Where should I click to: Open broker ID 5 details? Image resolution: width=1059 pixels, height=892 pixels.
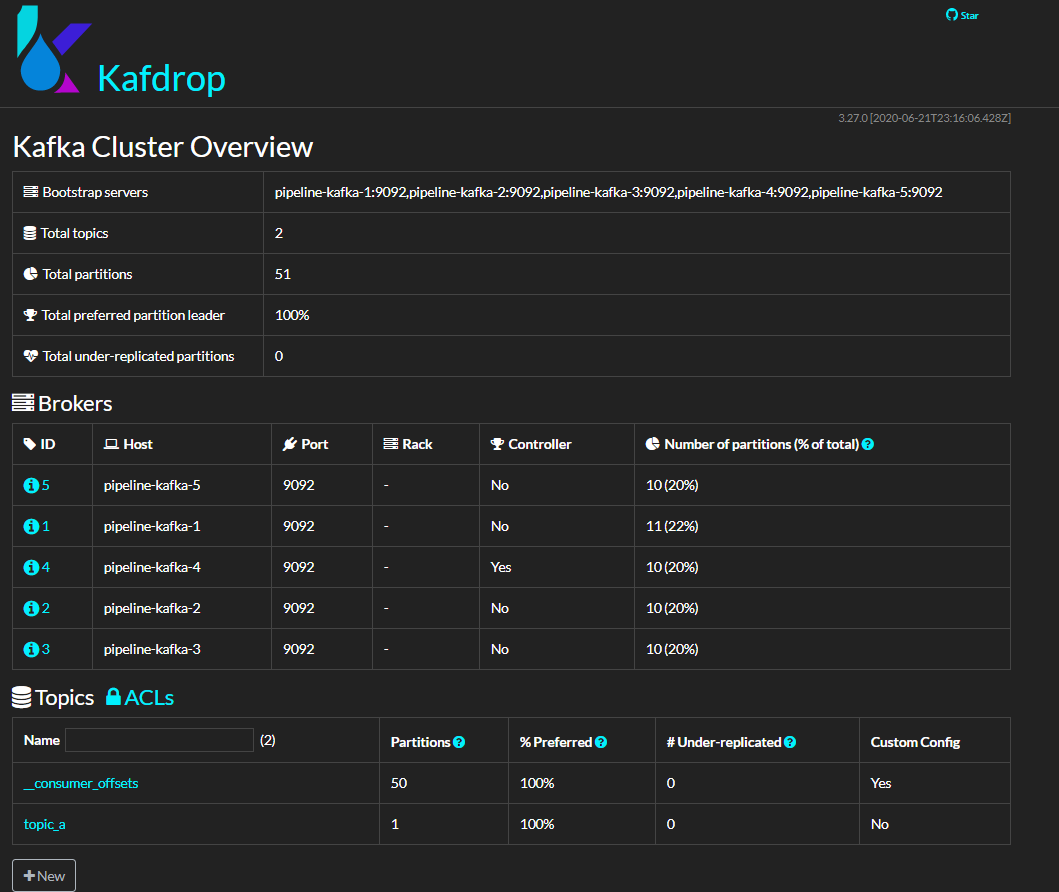45,486
